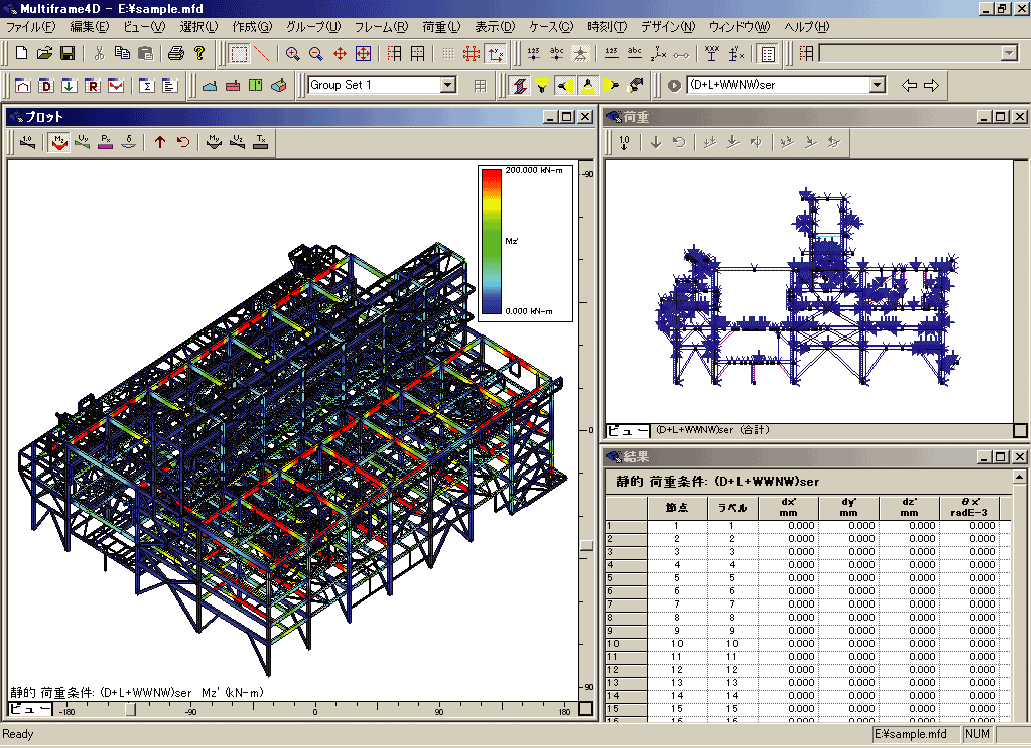
Task: Click the Print icon in toolbar
Action: pos(176,53)
